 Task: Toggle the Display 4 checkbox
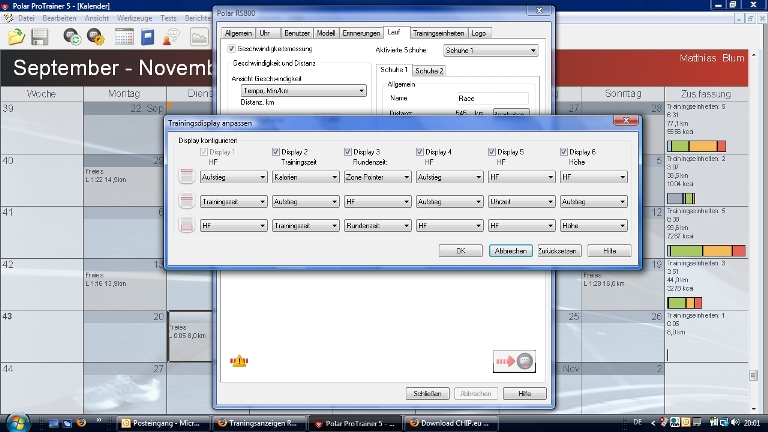click(x=420, y=152)
